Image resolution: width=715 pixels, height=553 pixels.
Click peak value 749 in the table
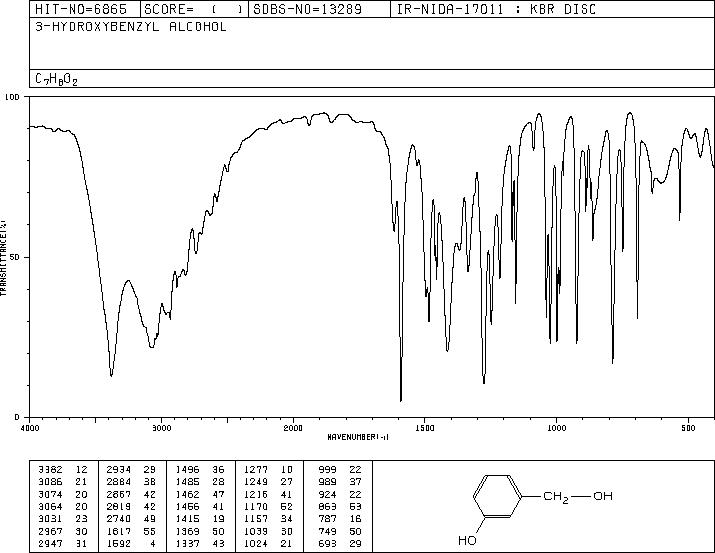pyautogui.click(x=327, y=532)
